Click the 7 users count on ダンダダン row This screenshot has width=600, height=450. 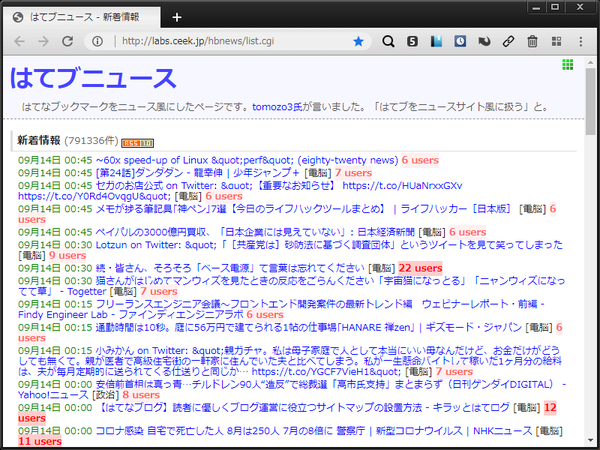(x=353, y=173)
